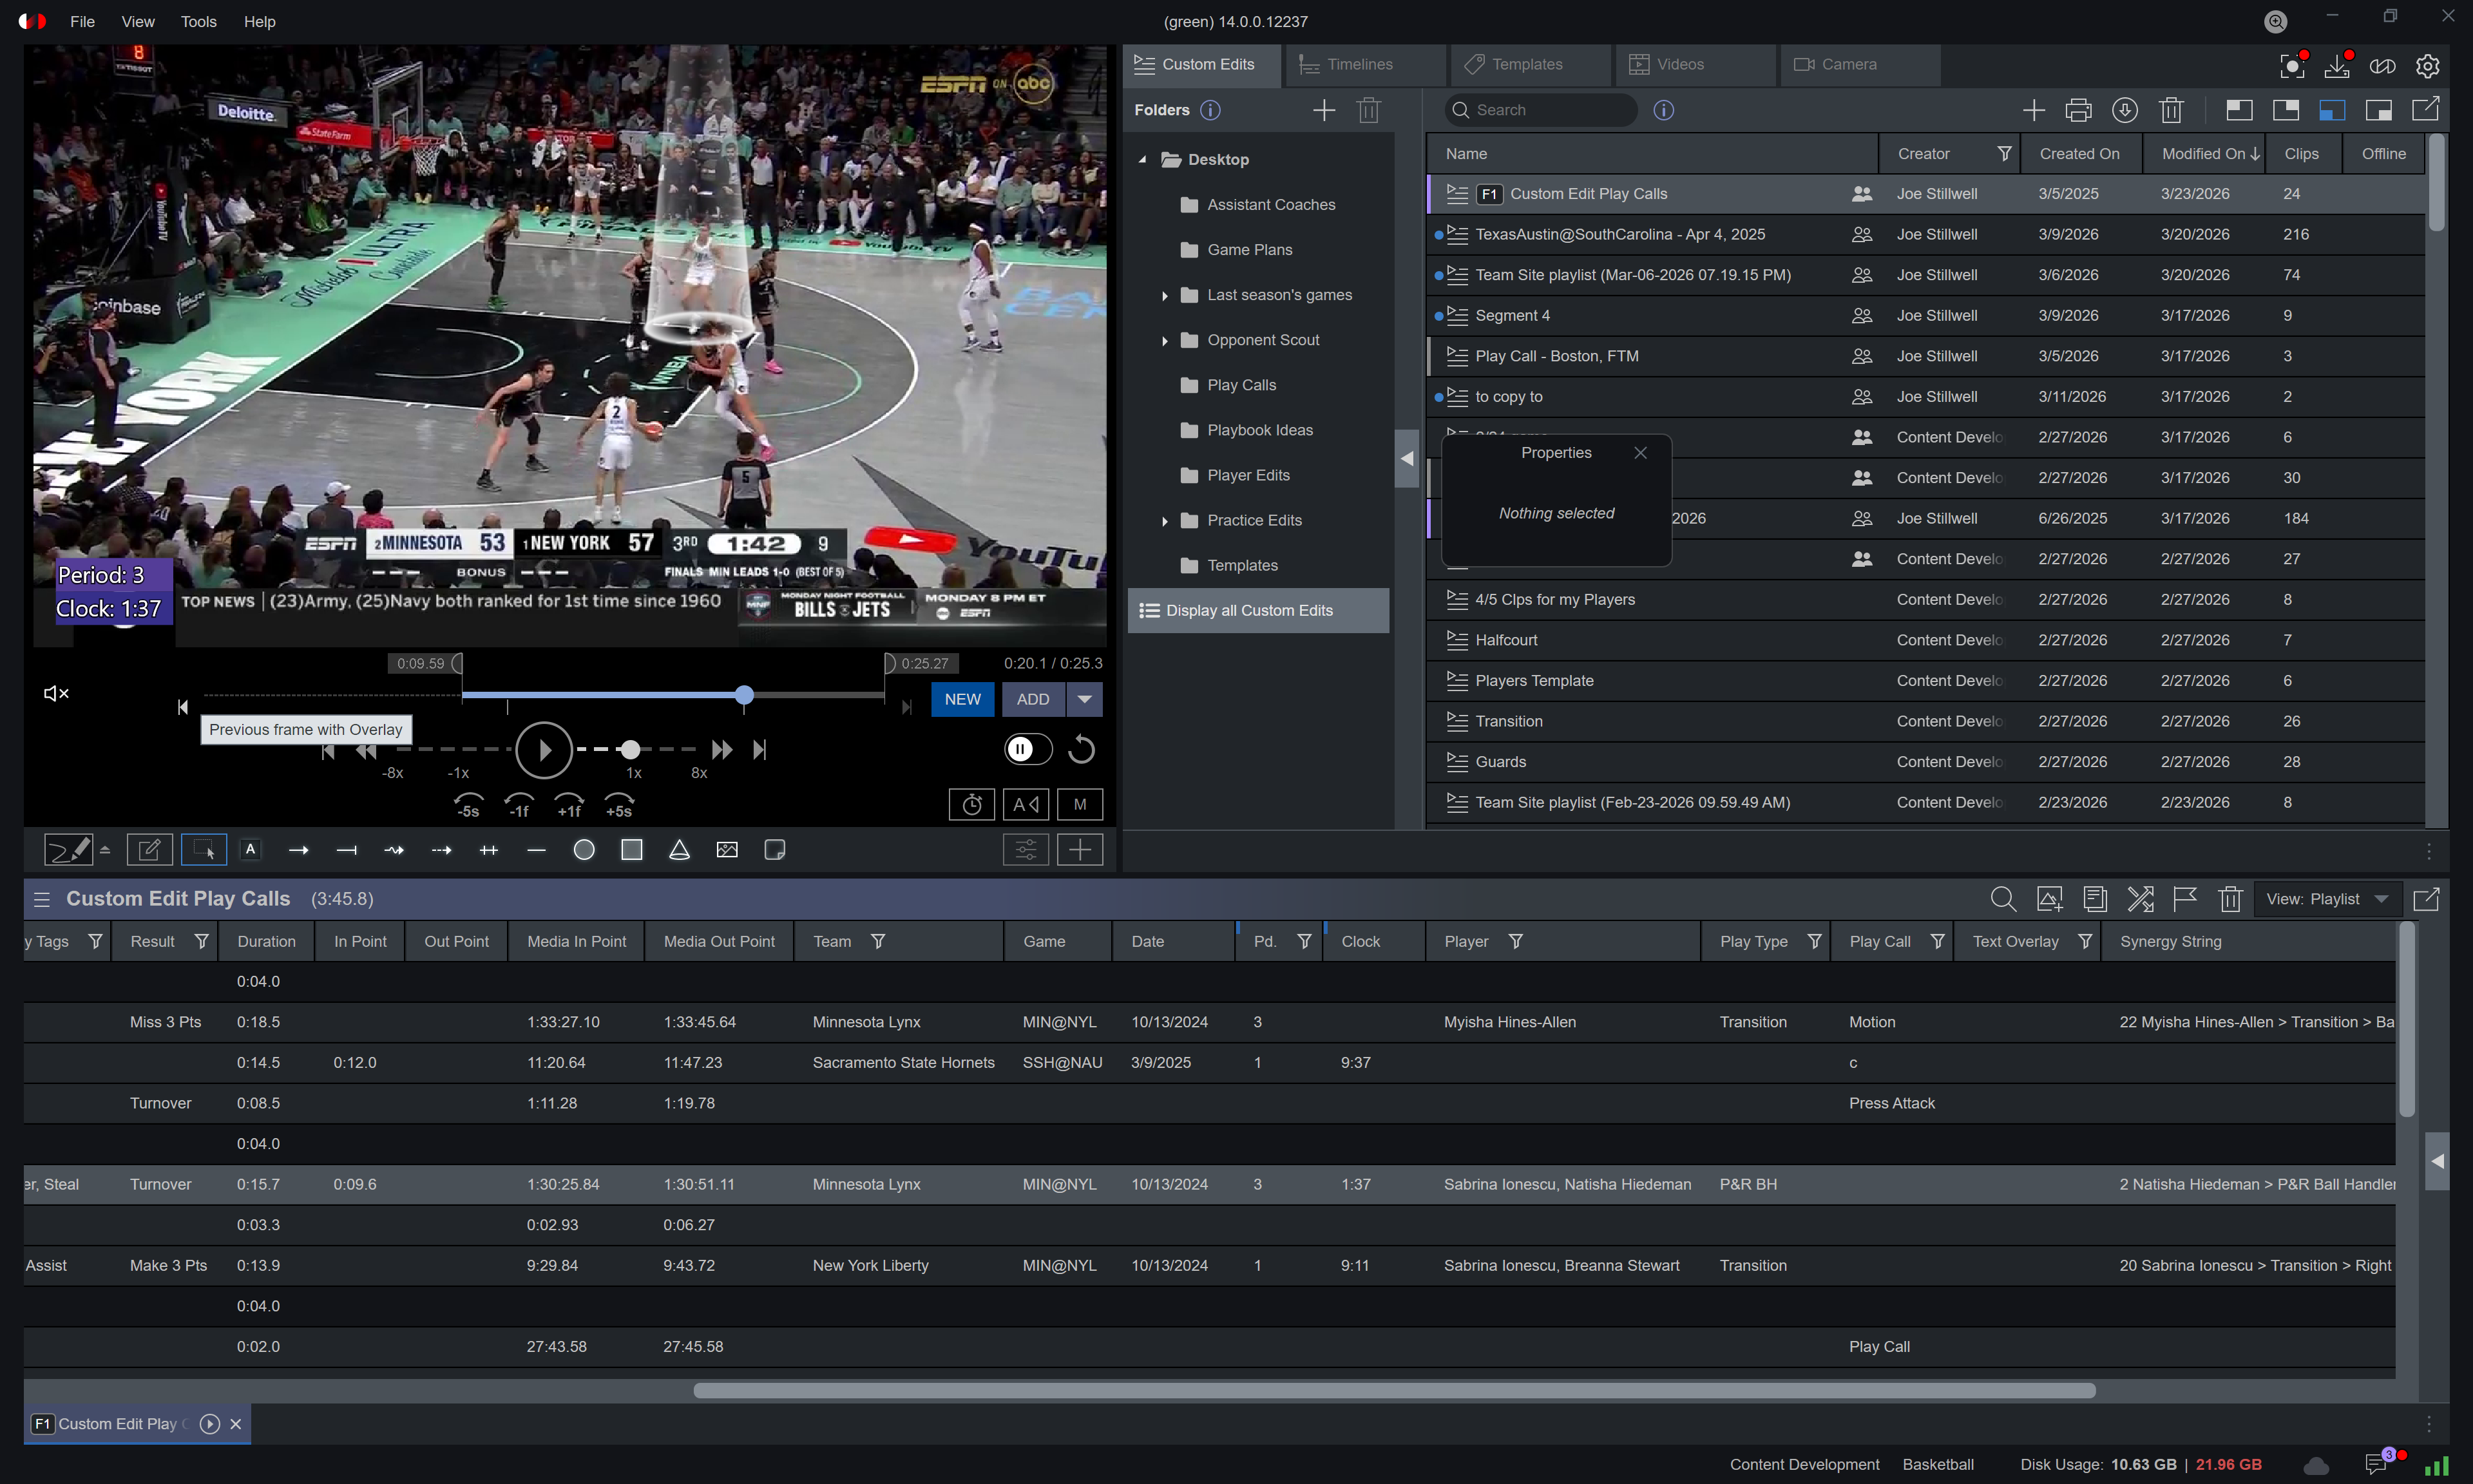Screen dimensions: 2473x1484
Task: Switch to the Timelines tab
Action: point(1359,64)
